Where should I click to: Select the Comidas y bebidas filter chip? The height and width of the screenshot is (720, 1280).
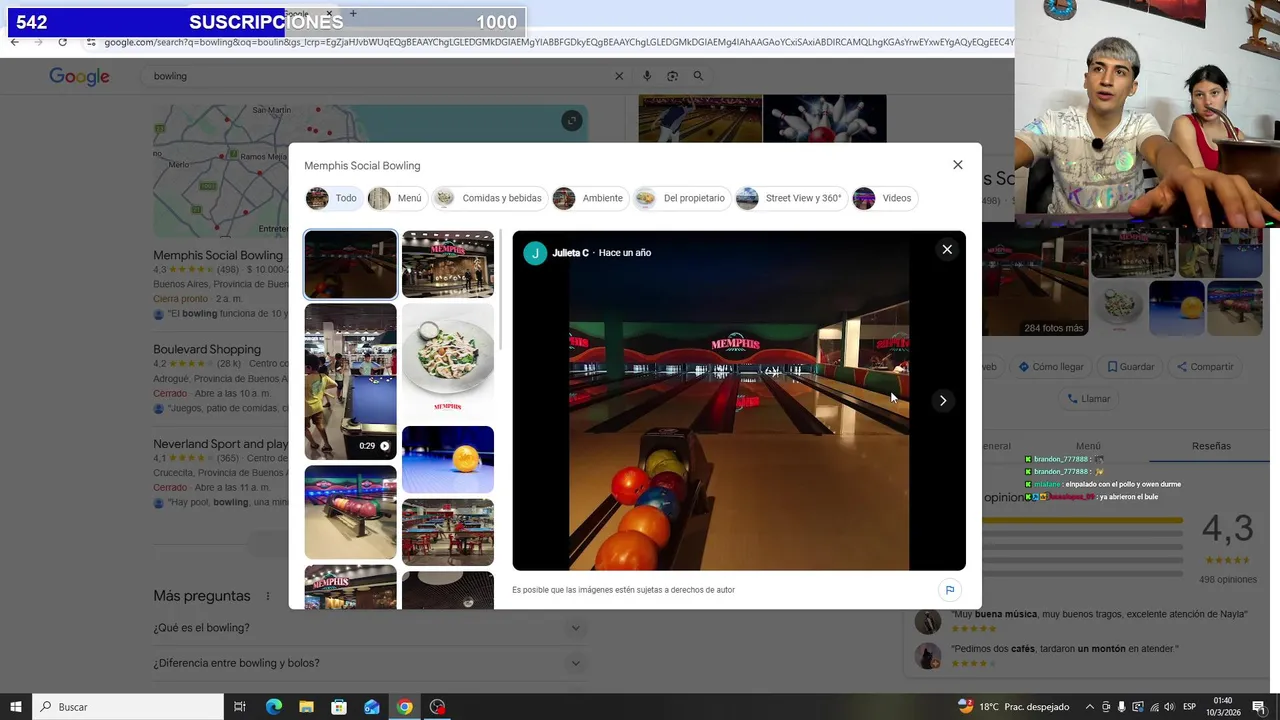[490, 198]
